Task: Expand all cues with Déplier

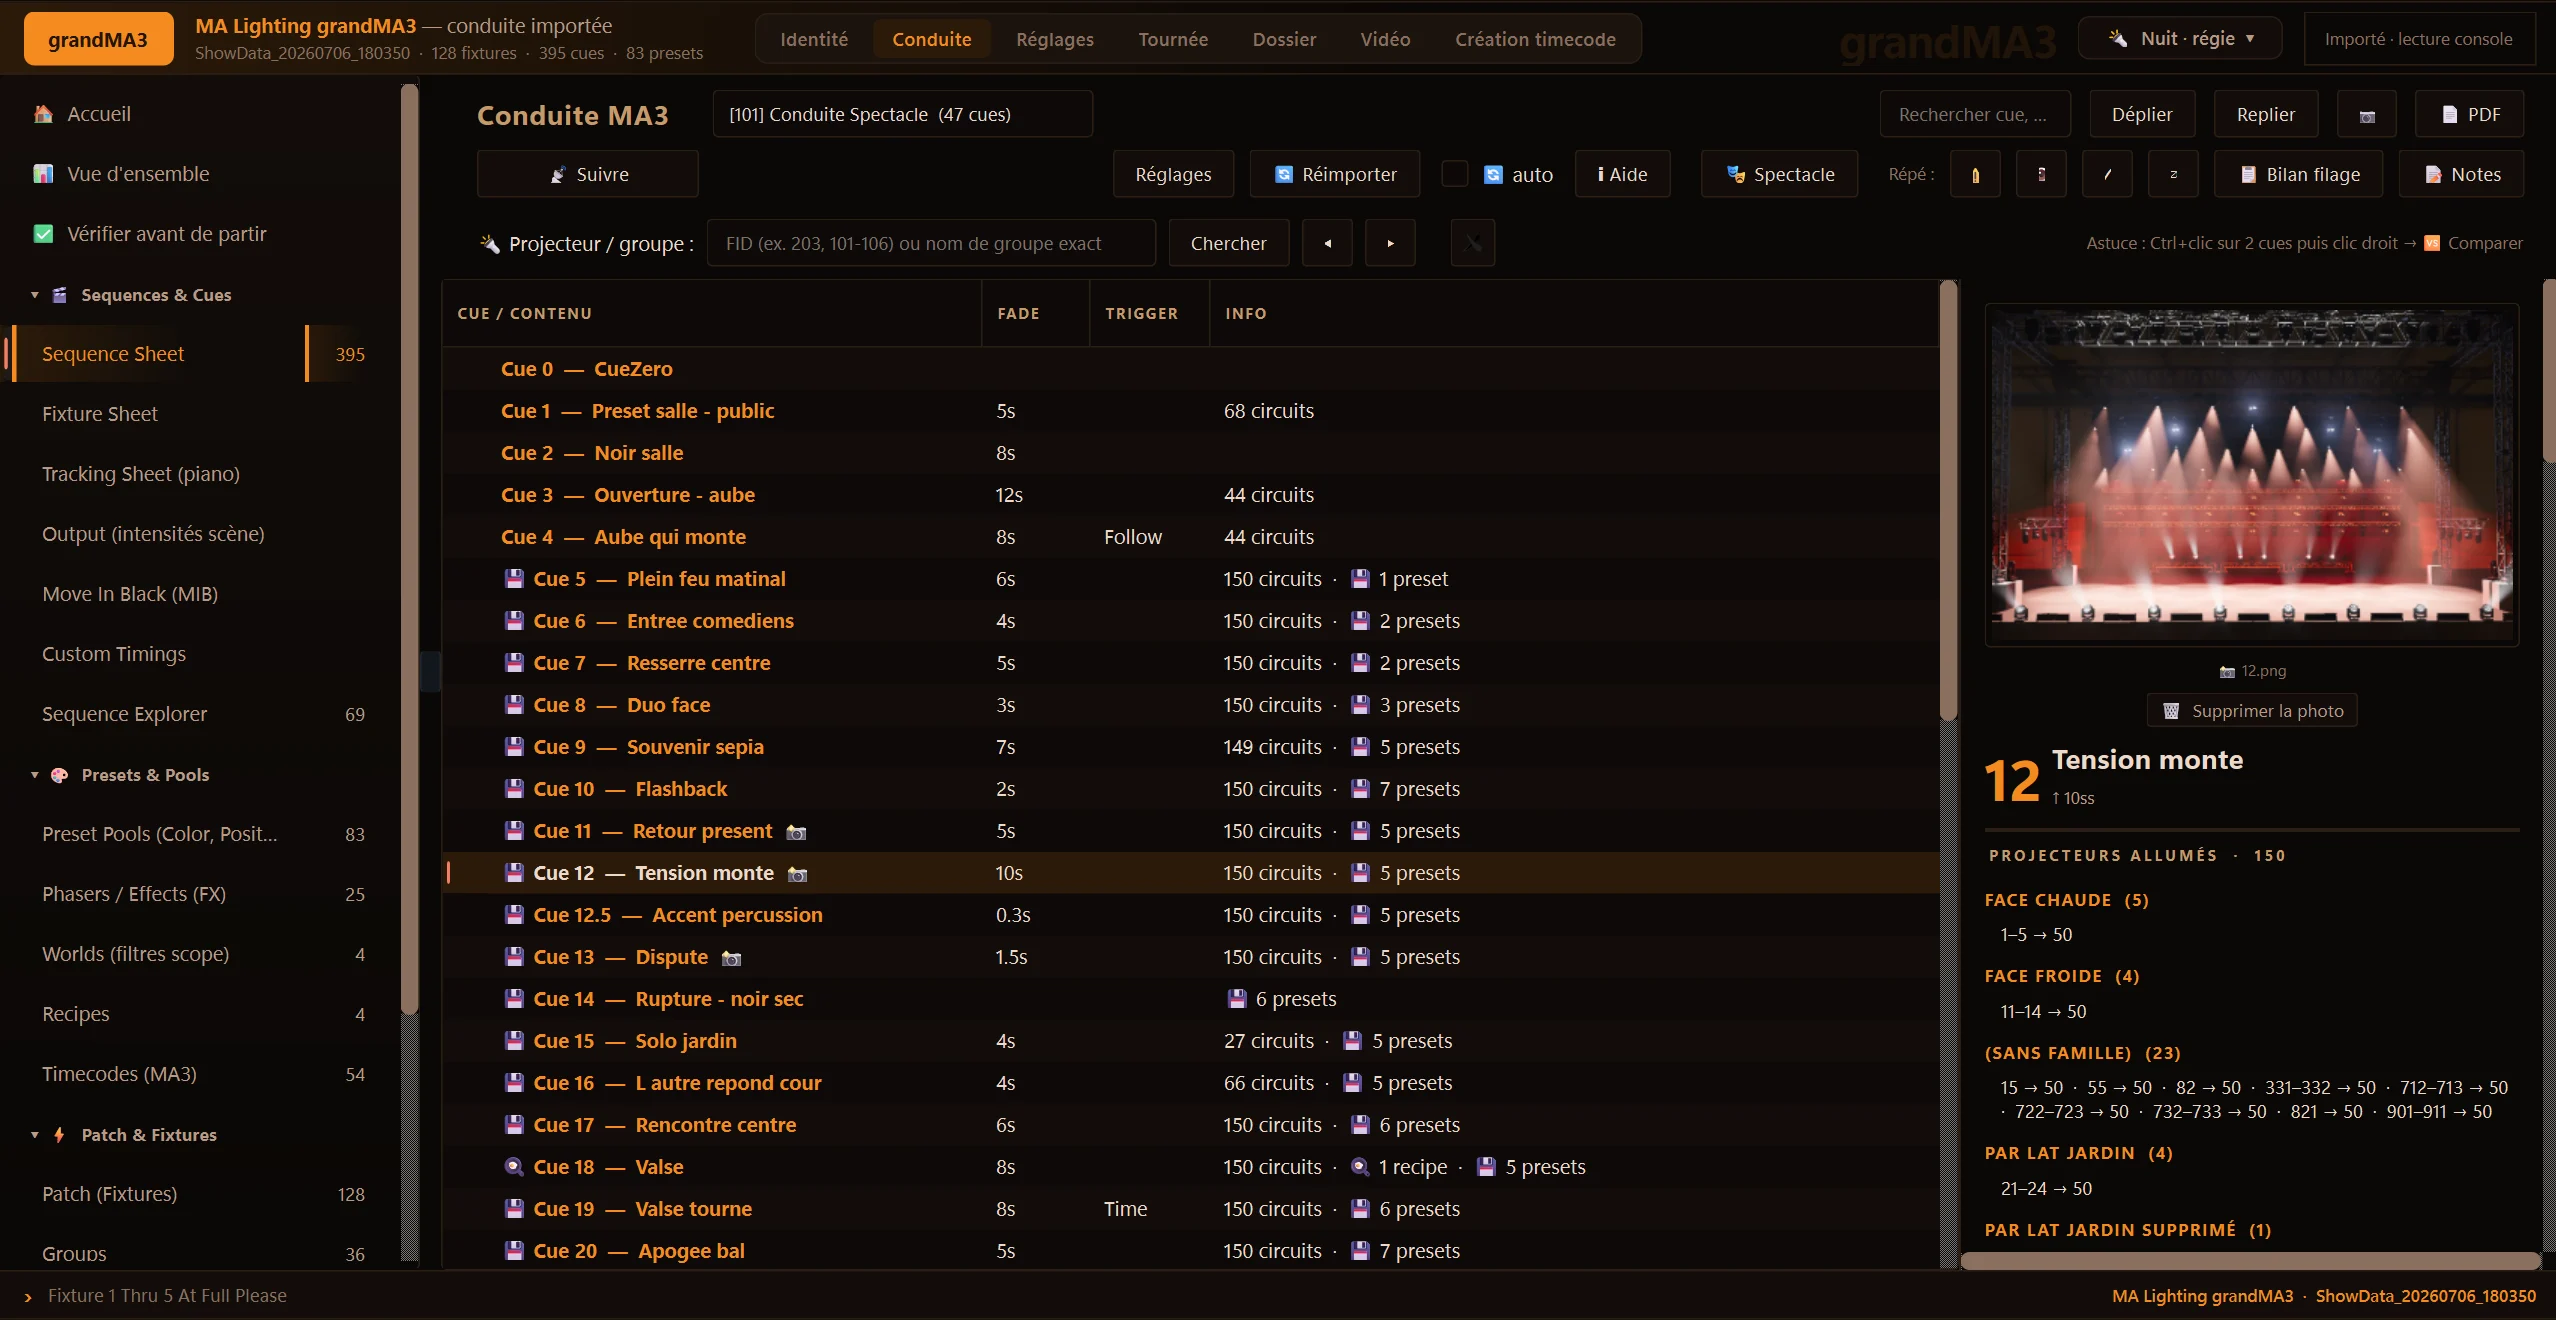Action: click(x=2142, y=115)
